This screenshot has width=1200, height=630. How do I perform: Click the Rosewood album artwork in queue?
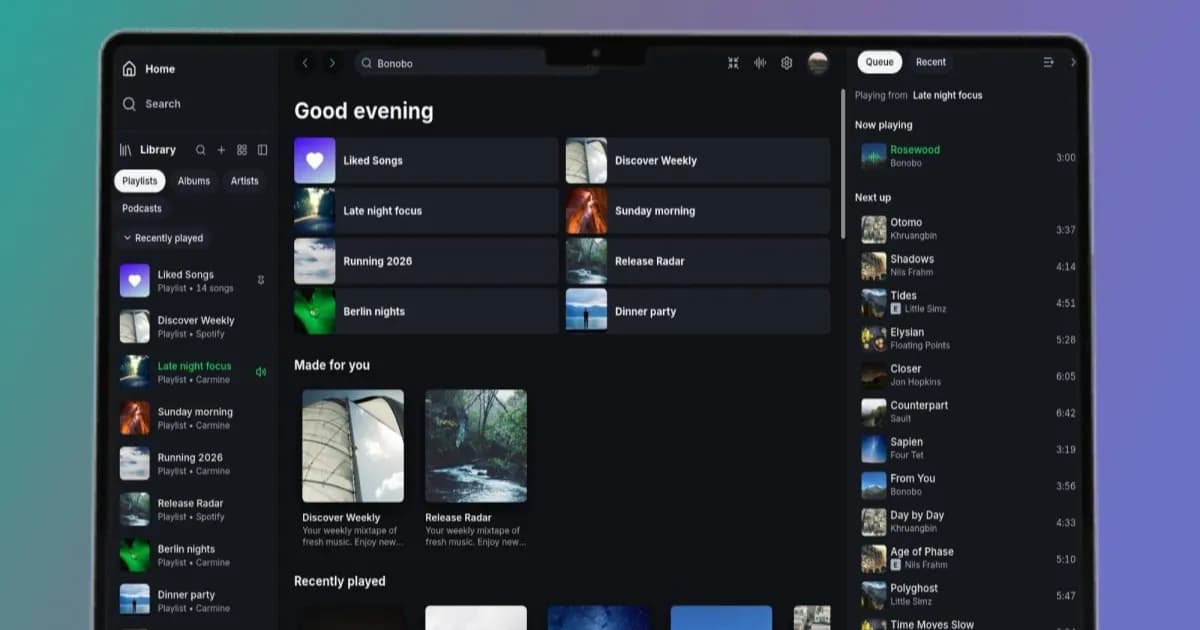pyautogui.click(x=874, y=157)
